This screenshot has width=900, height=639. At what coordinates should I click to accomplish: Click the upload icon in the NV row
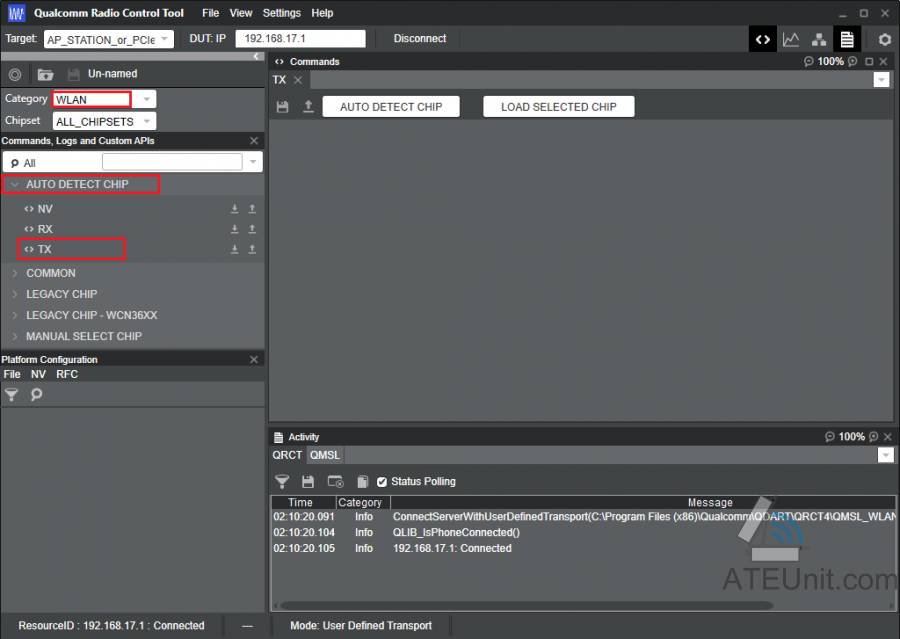click(x=252, y=209)
